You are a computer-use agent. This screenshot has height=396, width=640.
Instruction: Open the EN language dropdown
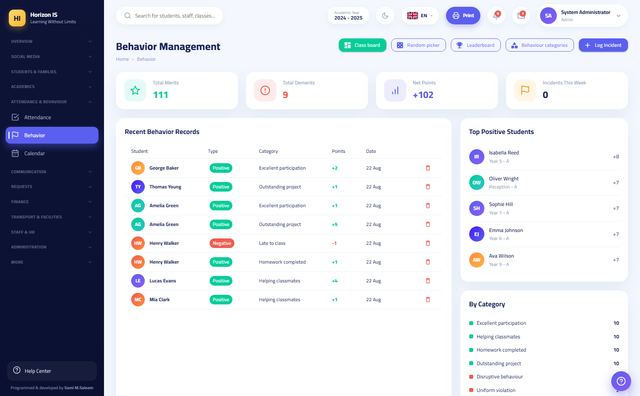tap(420, 16)
